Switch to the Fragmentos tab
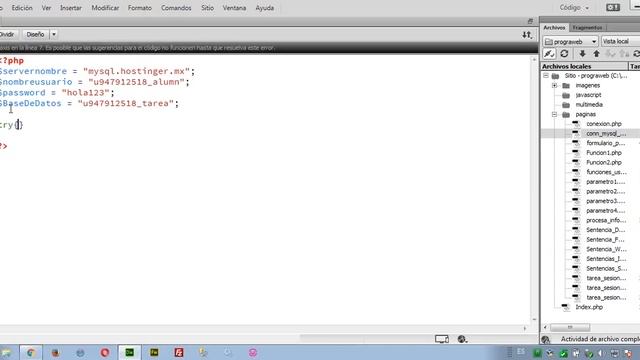The image size is (640, 360). click(x=587, y=27)
